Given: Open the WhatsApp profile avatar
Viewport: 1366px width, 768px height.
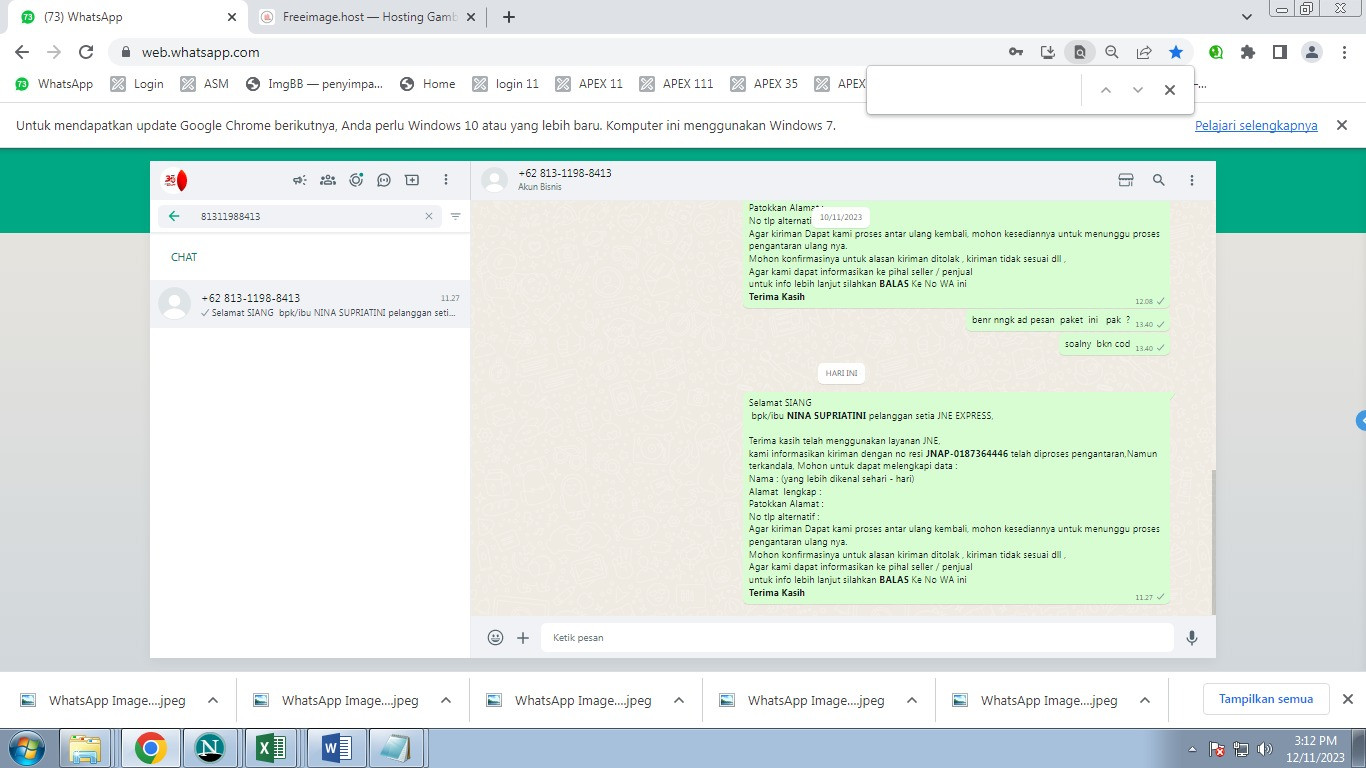Looking at the screenshot, I should [x=175, y=181].
